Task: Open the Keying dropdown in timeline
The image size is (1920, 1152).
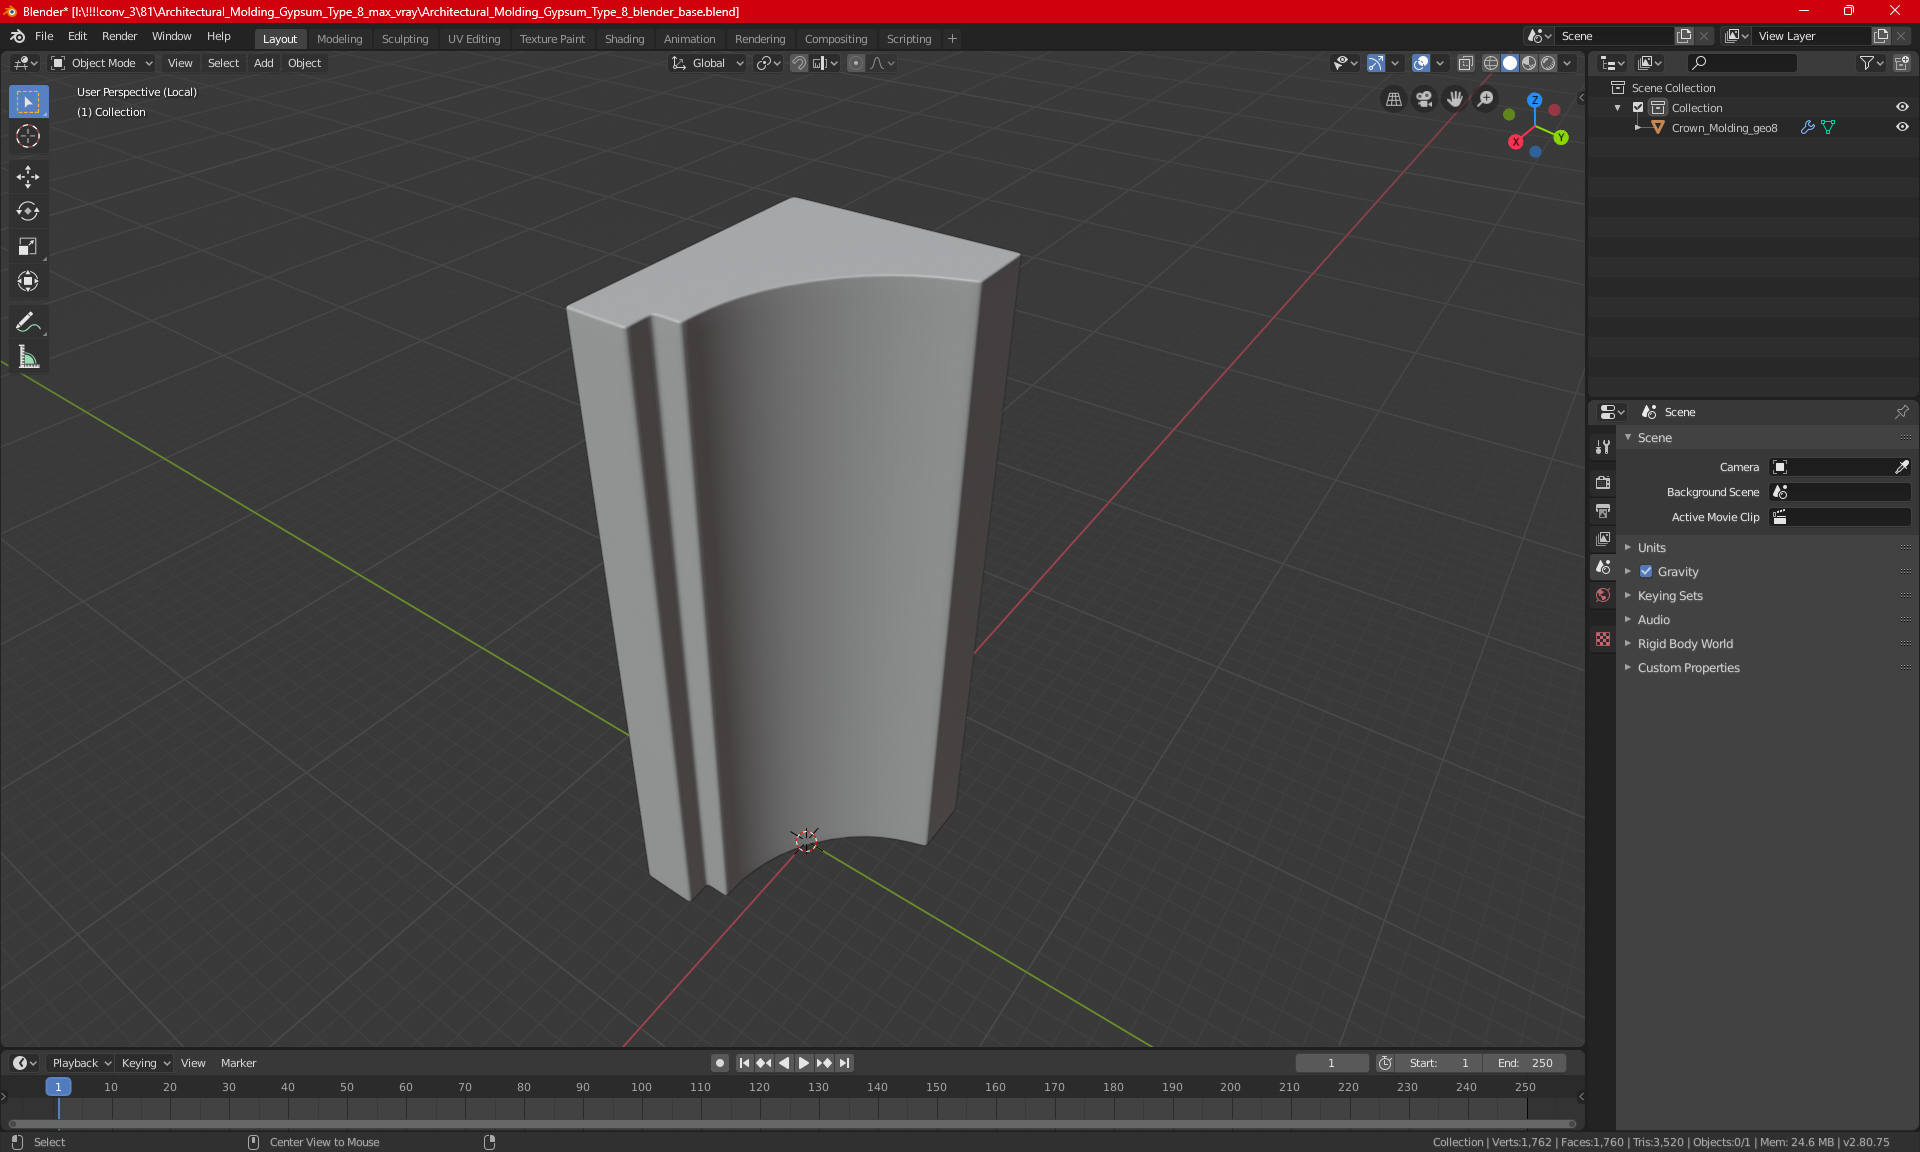Action: (145, 1063)
